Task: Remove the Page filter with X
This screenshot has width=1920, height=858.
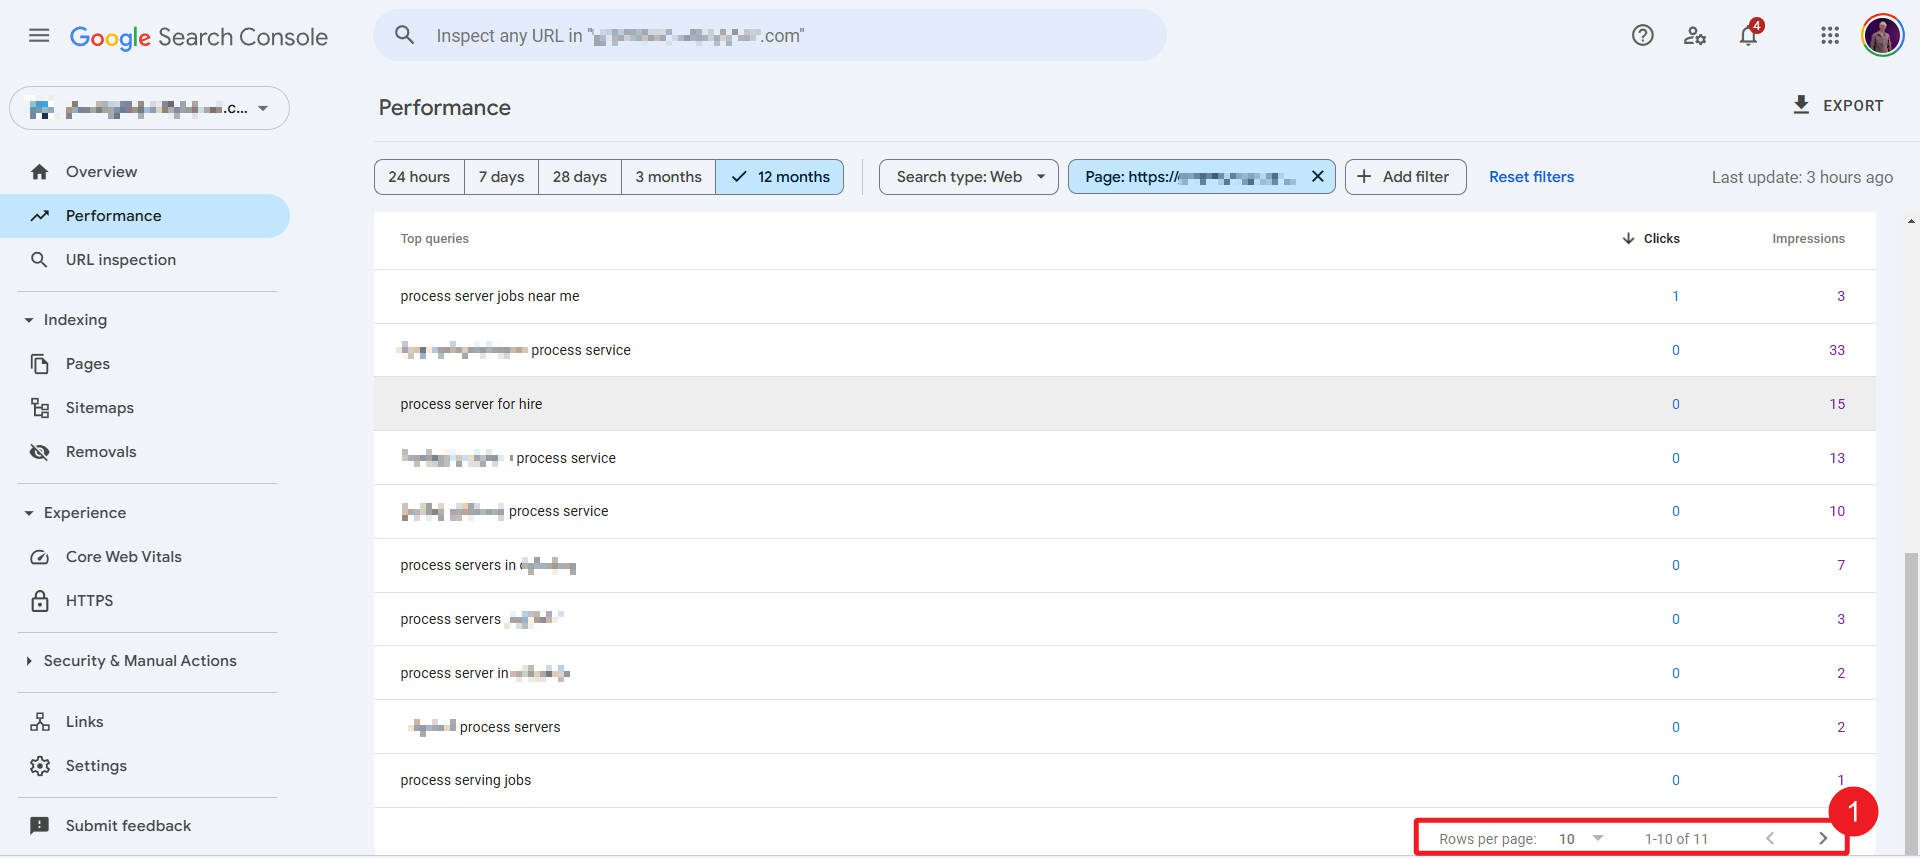Action: (1317, 176)
